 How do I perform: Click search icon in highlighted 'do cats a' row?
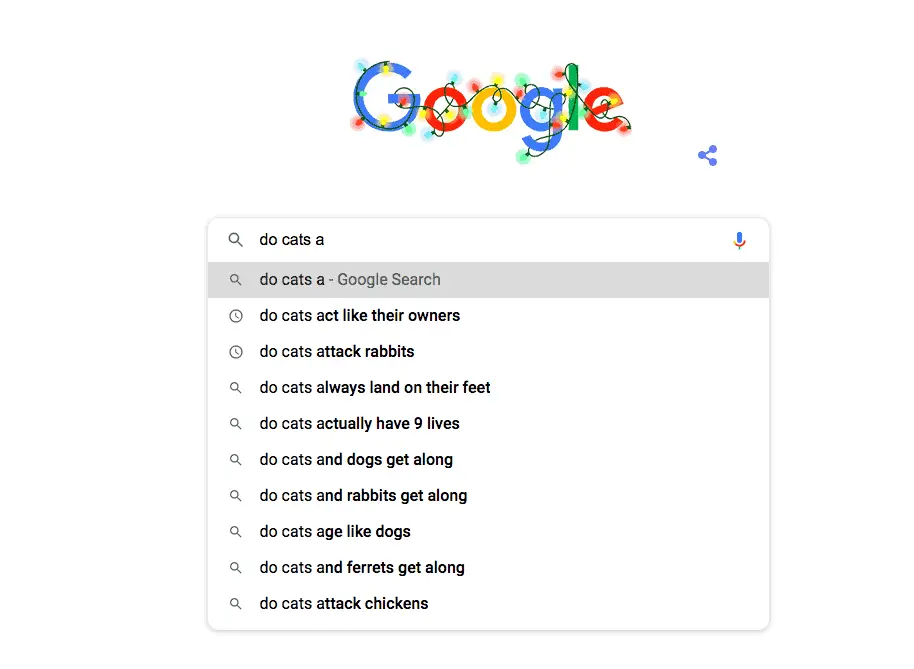235,280
